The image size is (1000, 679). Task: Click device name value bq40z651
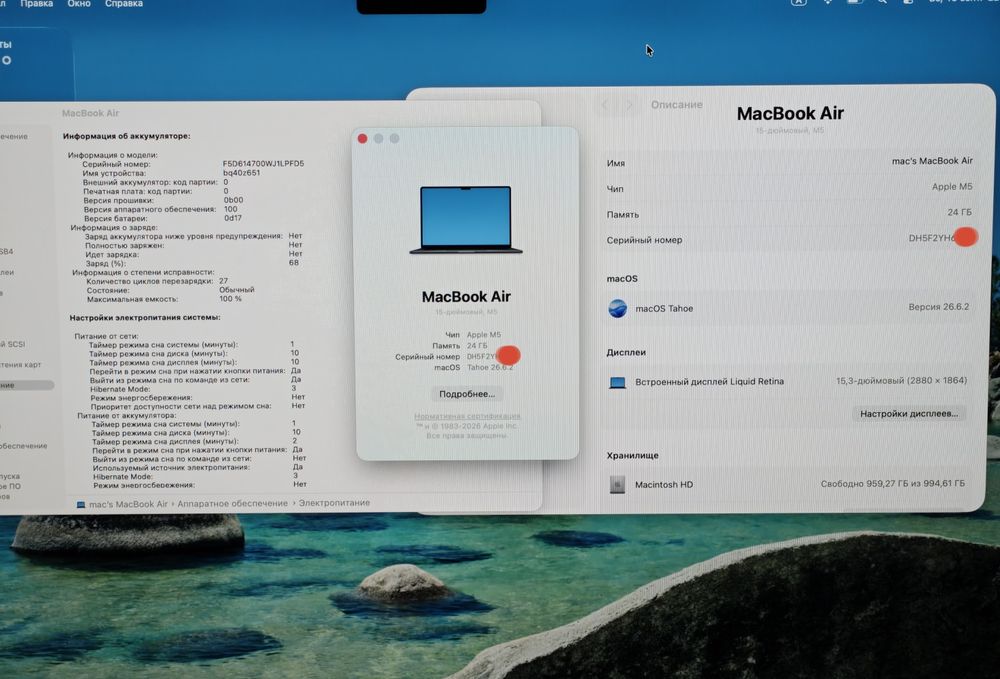pos(241,173)
